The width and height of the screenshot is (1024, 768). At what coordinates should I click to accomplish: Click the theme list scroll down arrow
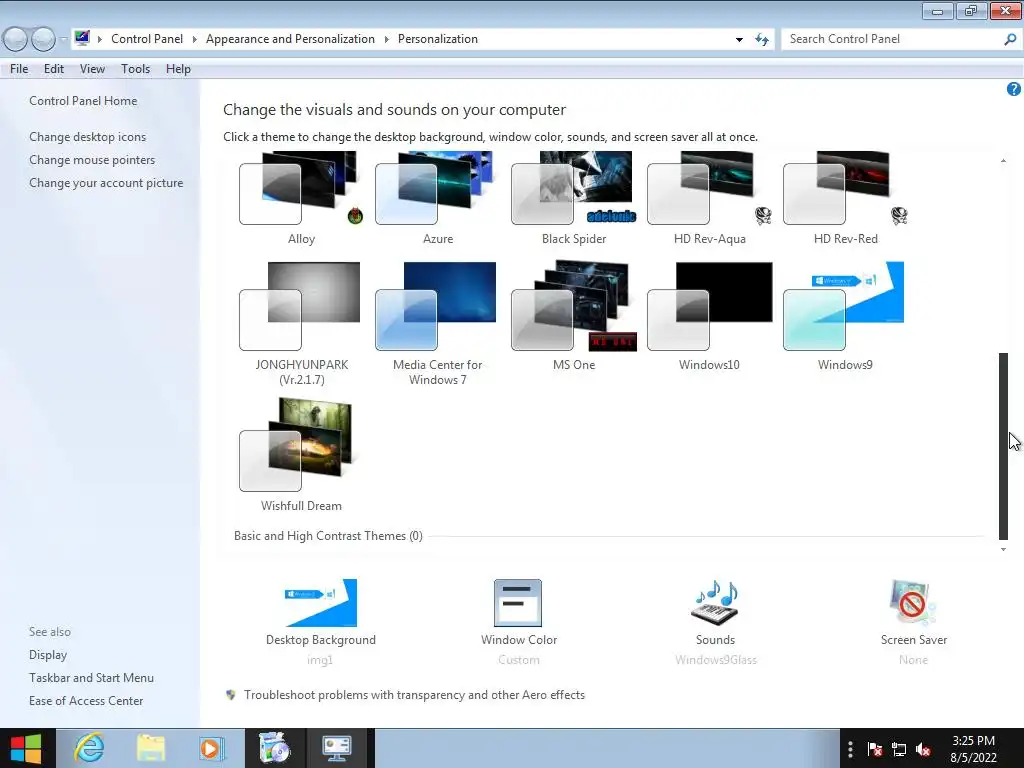[x=1003, y=549]
